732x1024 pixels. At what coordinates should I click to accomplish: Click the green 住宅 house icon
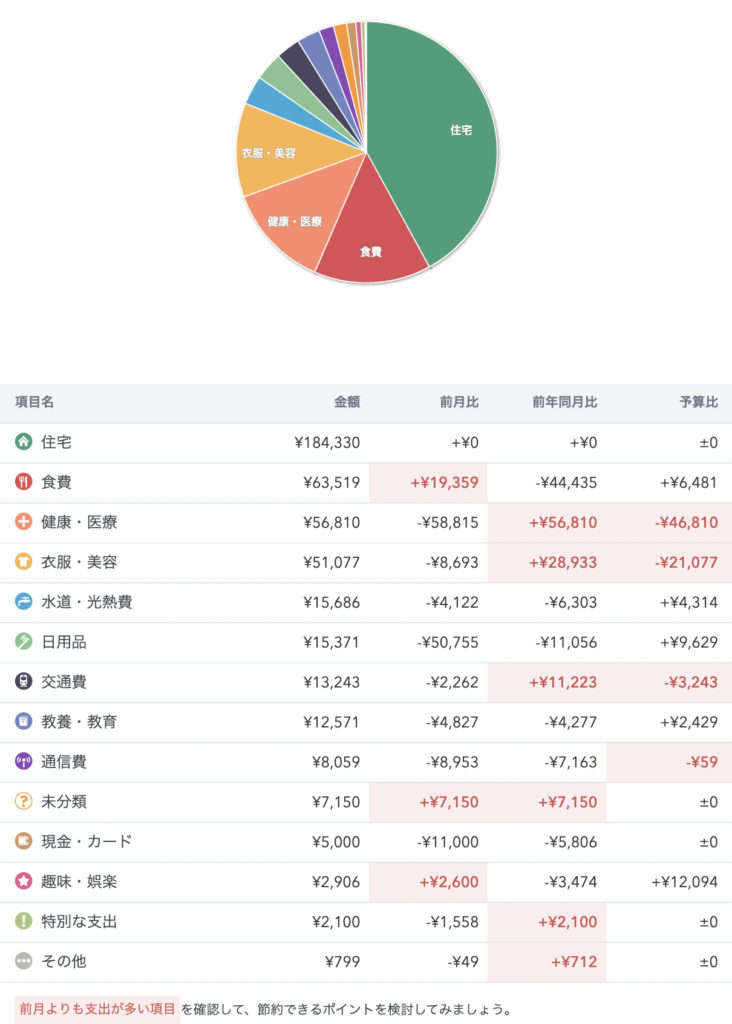(x=23, y=442)
